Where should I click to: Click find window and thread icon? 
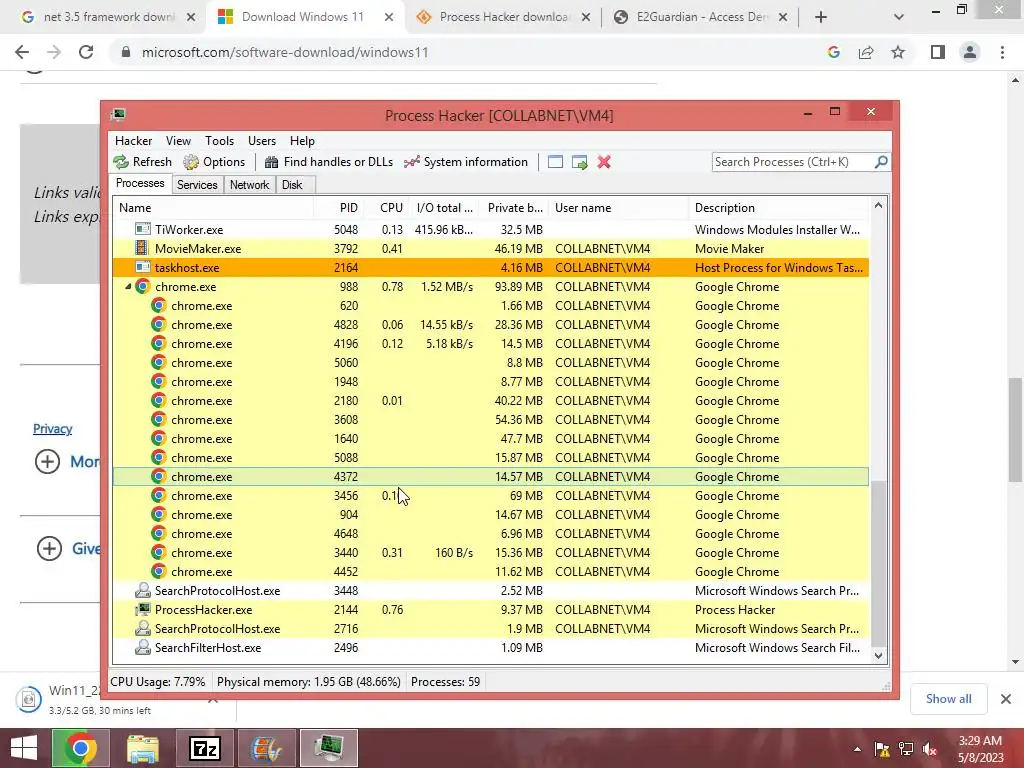[579, 162]
